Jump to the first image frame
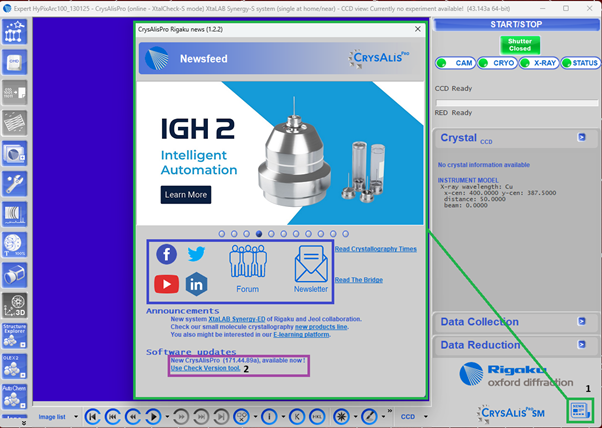 tap(93, 416)
